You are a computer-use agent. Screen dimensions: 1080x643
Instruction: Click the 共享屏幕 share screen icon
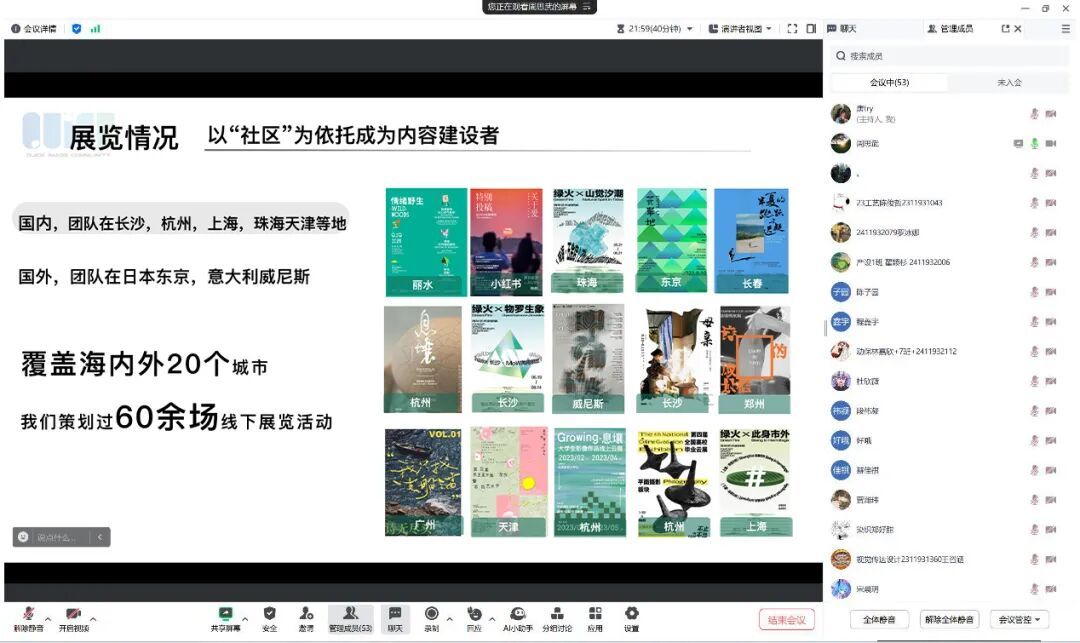(225, 614)
